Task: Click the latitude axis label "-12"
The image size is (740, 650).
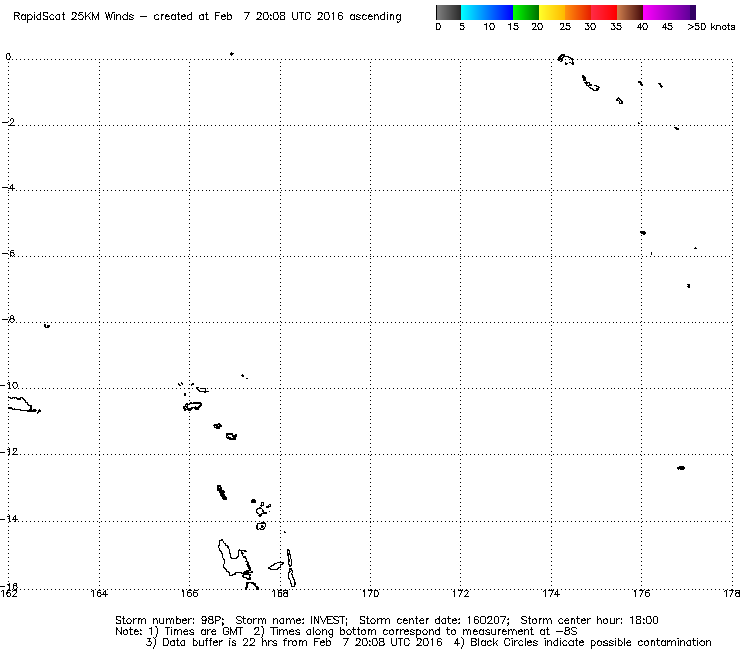Action: 9,452
